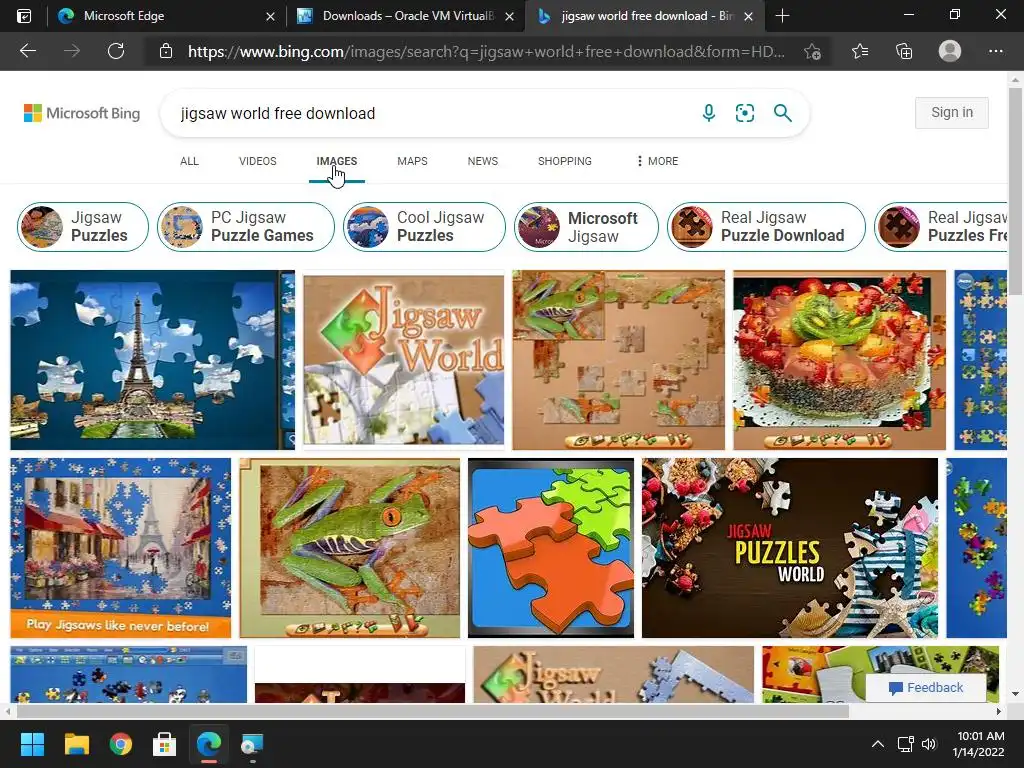Click the browser address bar URL

tap(485, 51)
